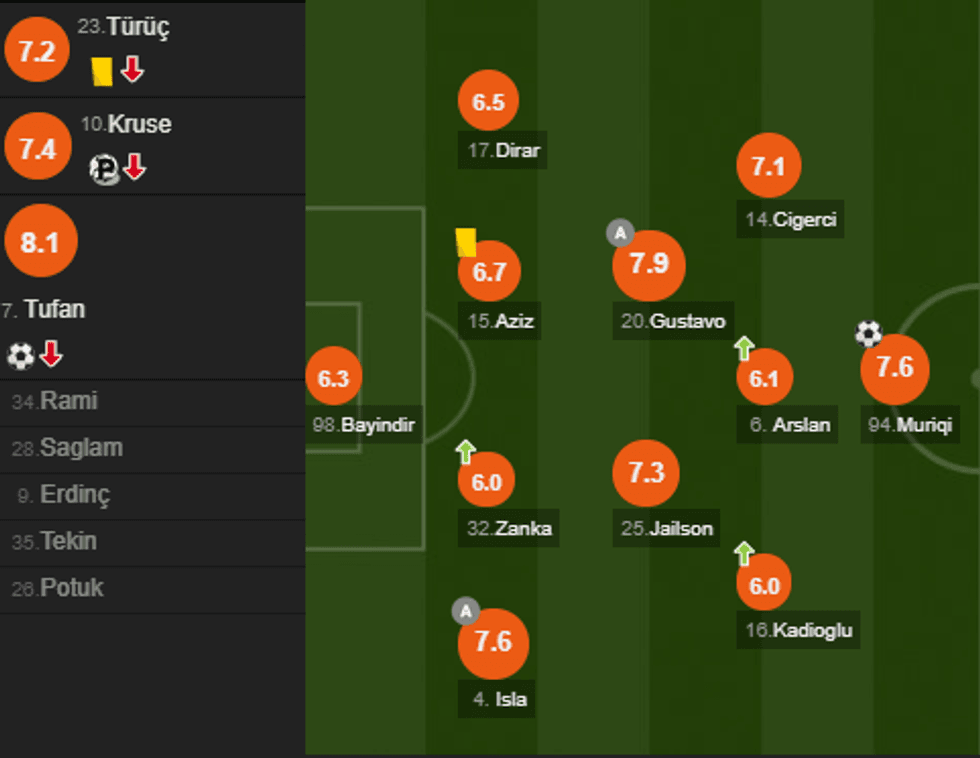The width and height of the screenshot is (980, 758).
Task: Click the green substitution arrow above Arslan
Action: 743,348
